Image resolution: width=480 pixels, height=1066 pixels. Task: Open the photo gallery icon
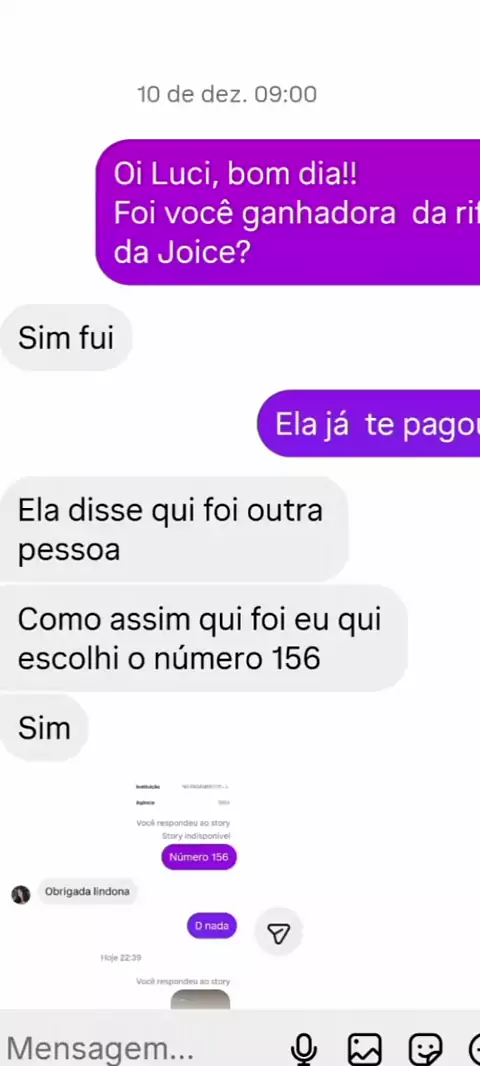tap(364, 1049)
